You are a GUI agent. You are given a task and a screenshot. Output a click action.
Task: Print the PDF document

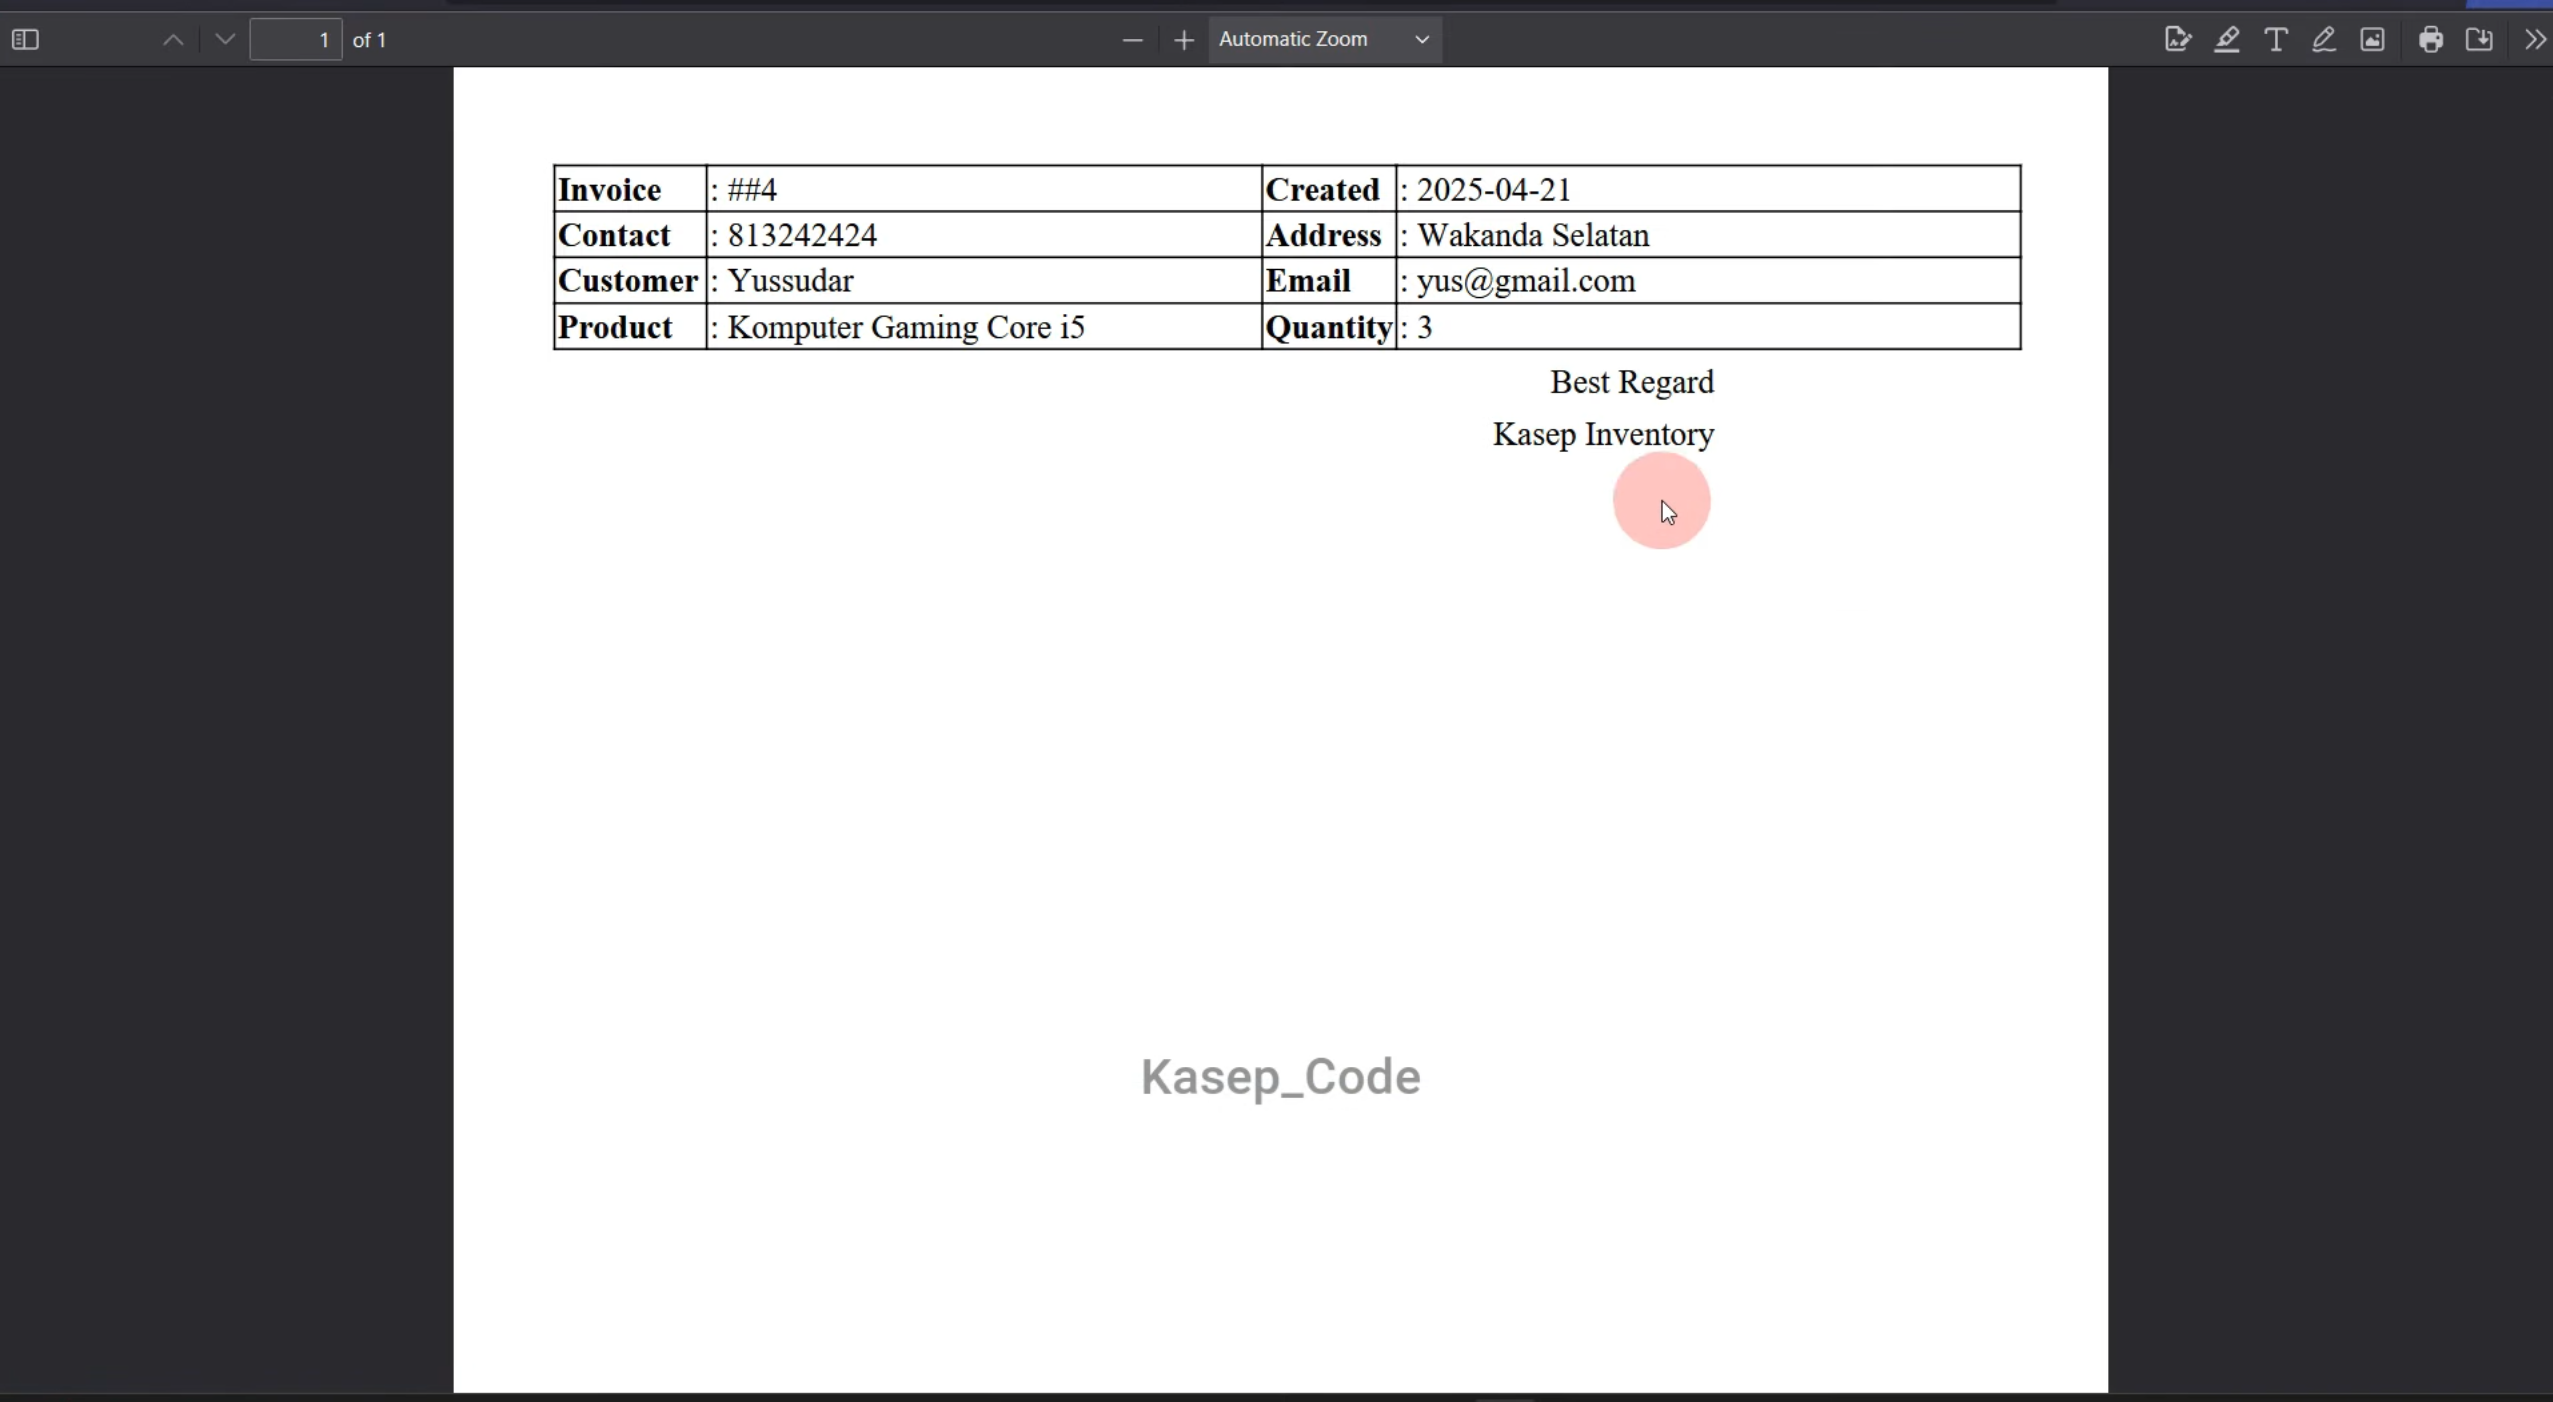[2431, 40]
